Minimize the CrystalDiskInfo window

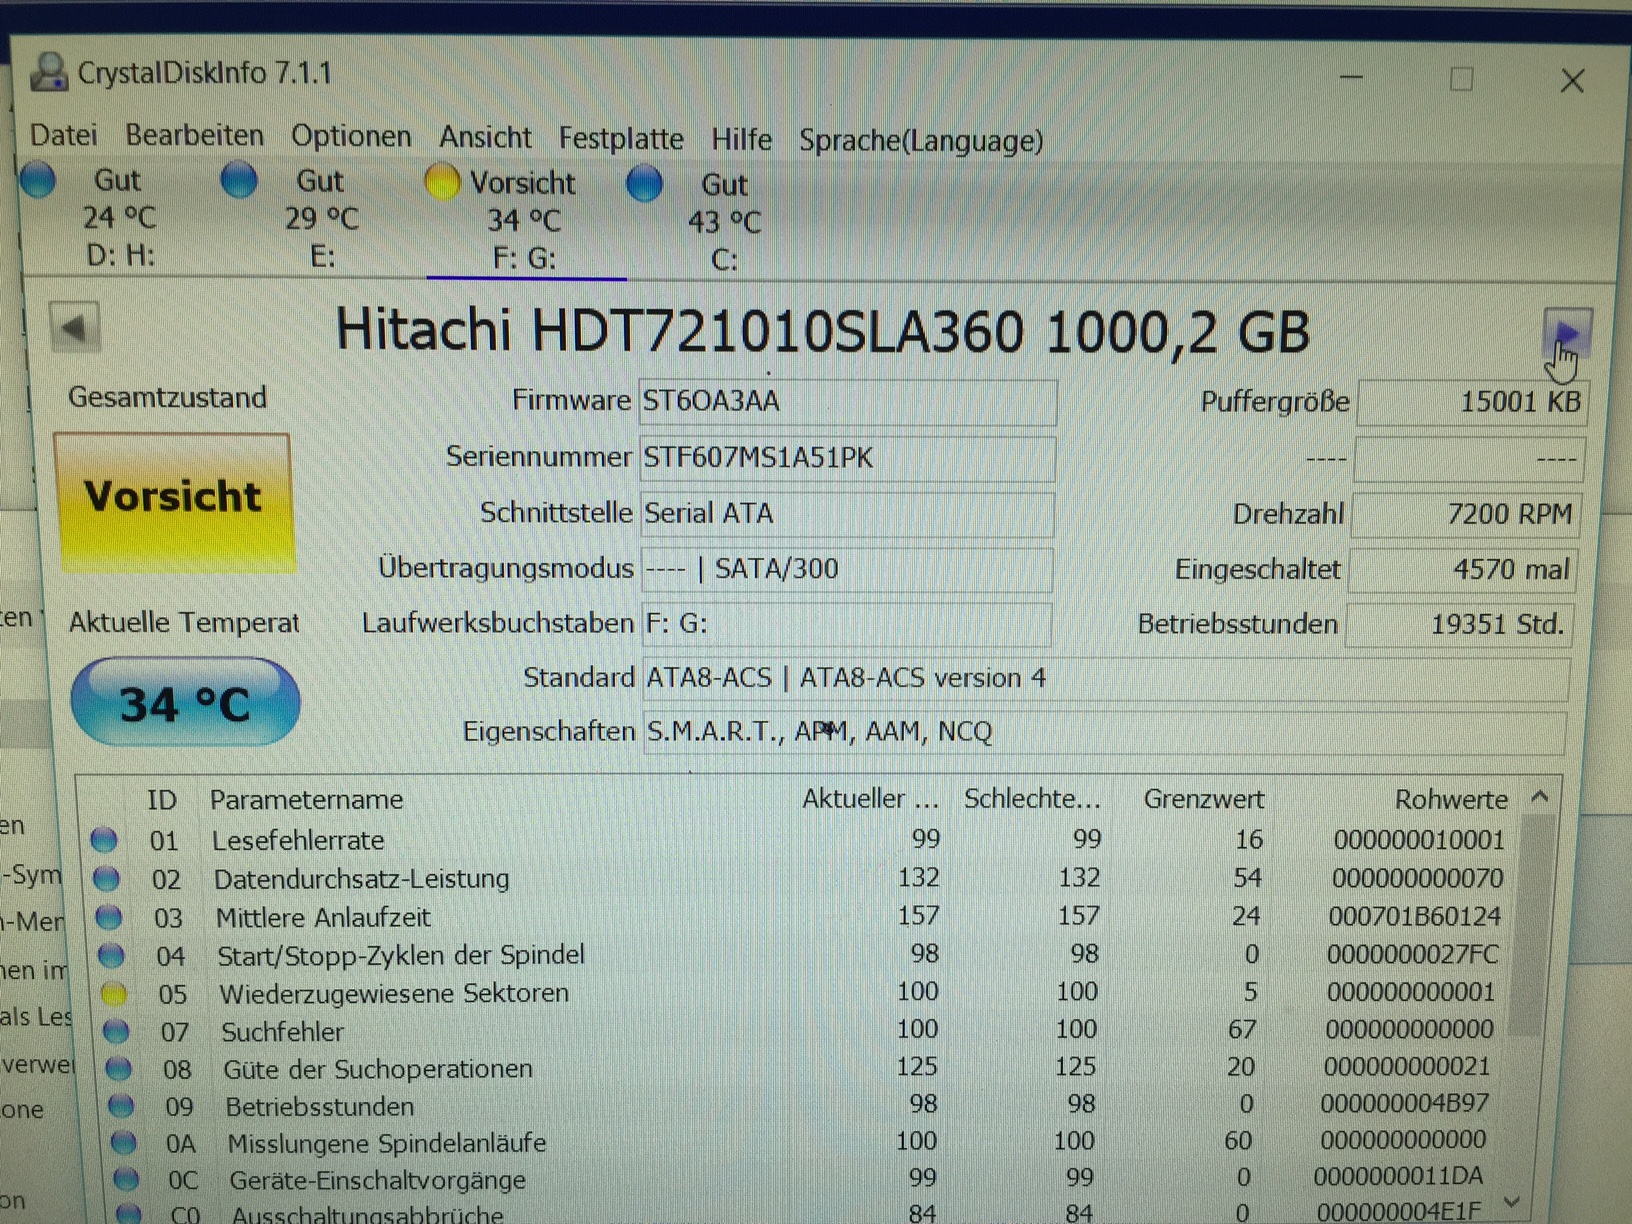point(1352,76)
